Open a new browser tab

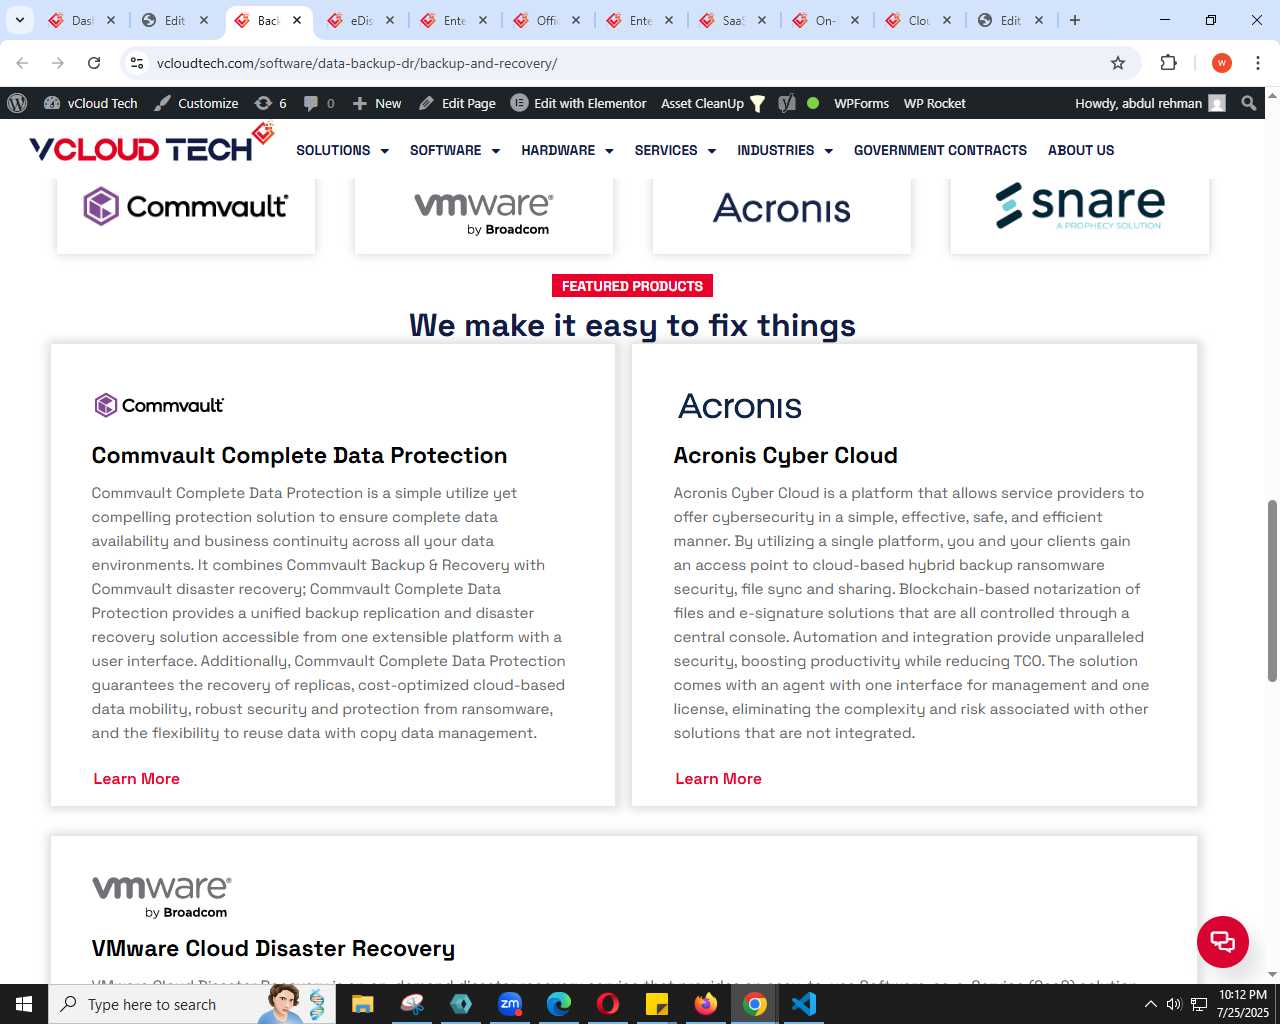click(x=1075, y=20)
